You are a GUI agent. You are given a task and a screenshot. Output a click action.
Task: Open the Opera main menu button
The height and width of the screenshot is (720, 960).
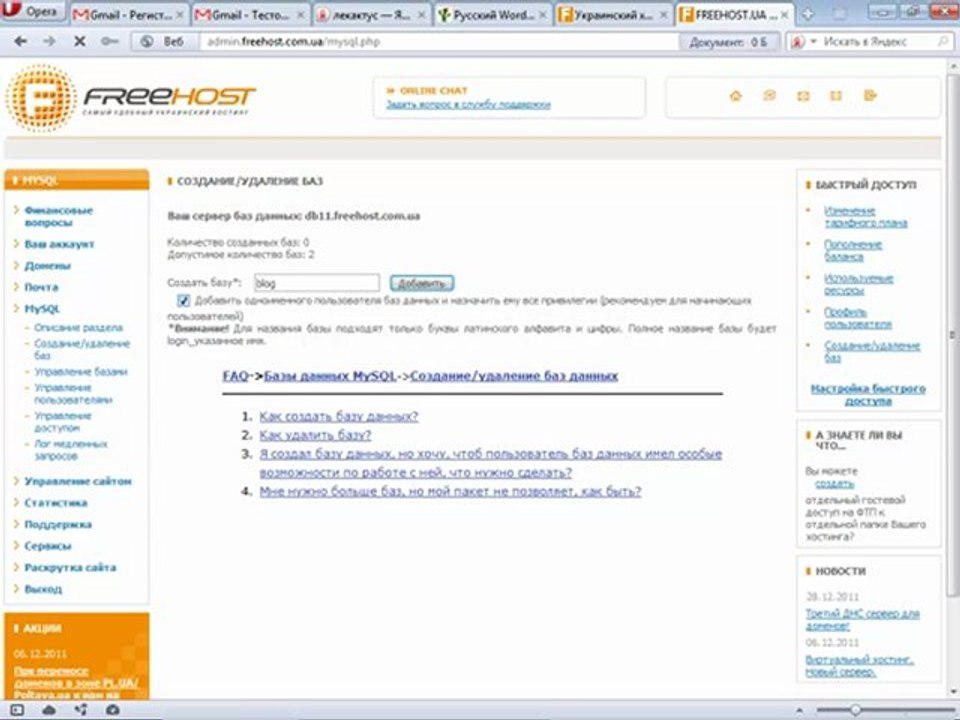pyautogui.click(x=34, y=10)
